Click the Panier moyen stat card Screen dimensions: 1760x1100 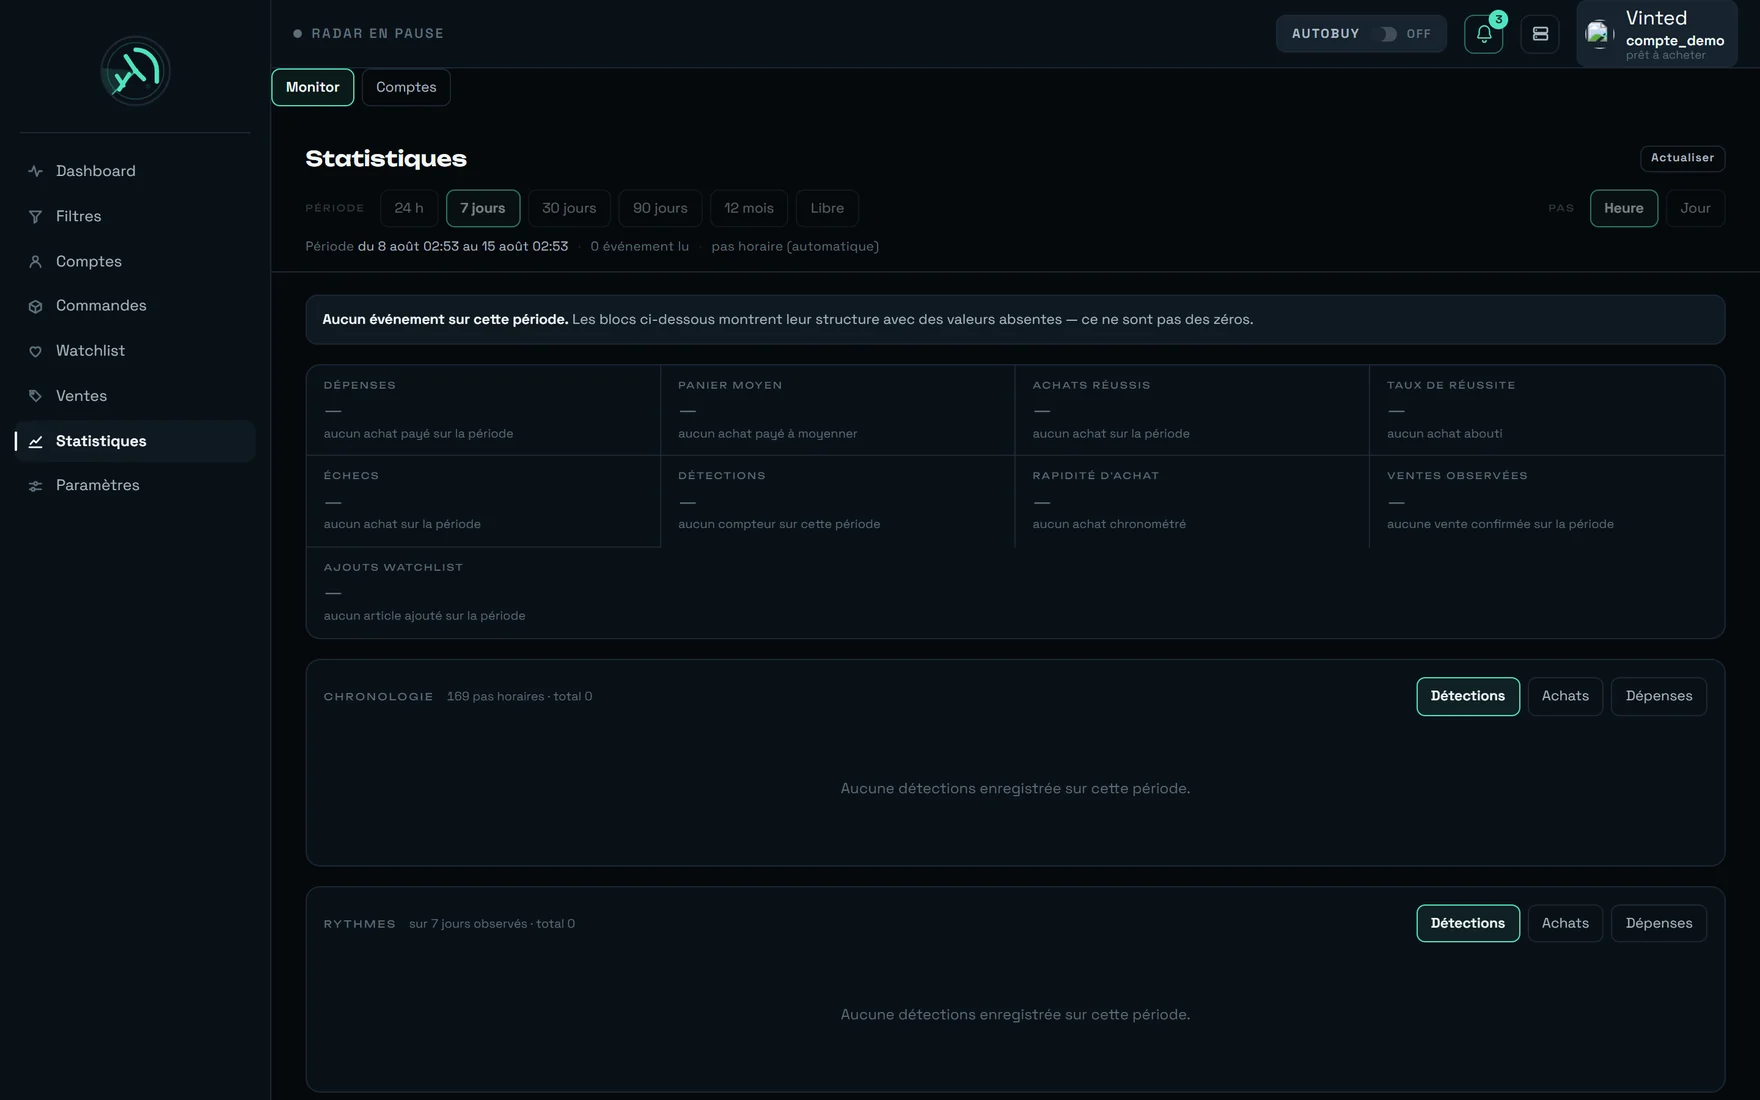(837, 410)
